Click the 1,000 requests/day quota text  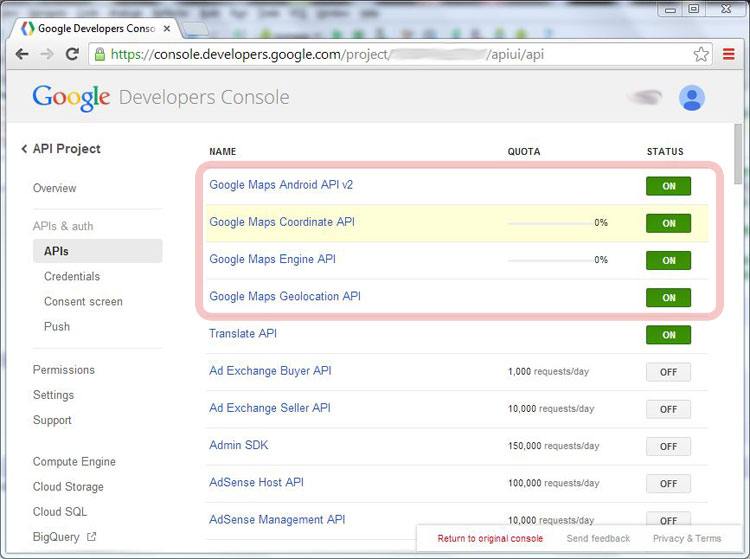point(548,372)
